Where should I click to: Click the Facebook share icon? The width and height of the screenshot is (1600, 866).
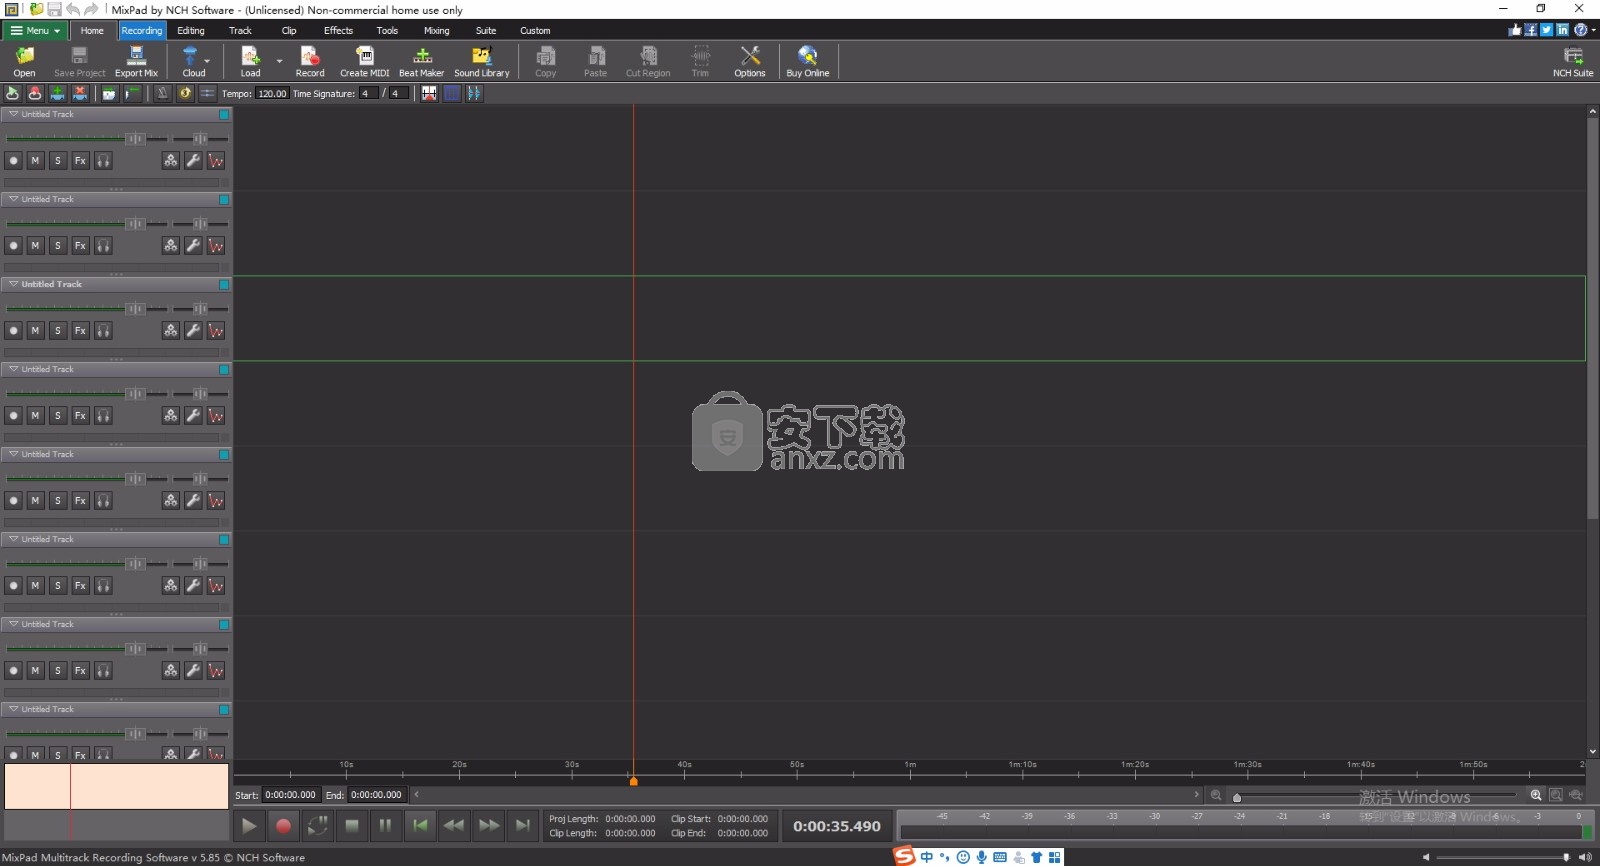point(1531,30)
